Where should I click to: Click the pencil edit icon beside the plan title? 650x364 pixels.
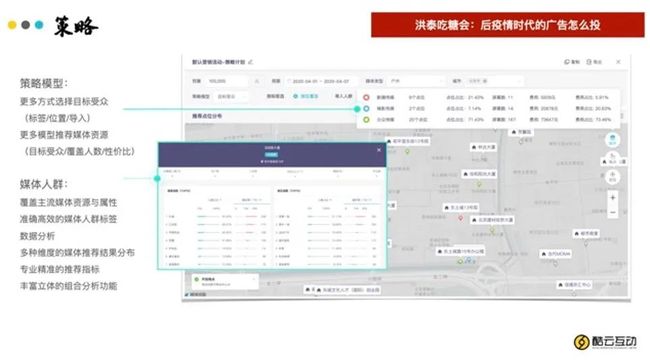(250, 62)
